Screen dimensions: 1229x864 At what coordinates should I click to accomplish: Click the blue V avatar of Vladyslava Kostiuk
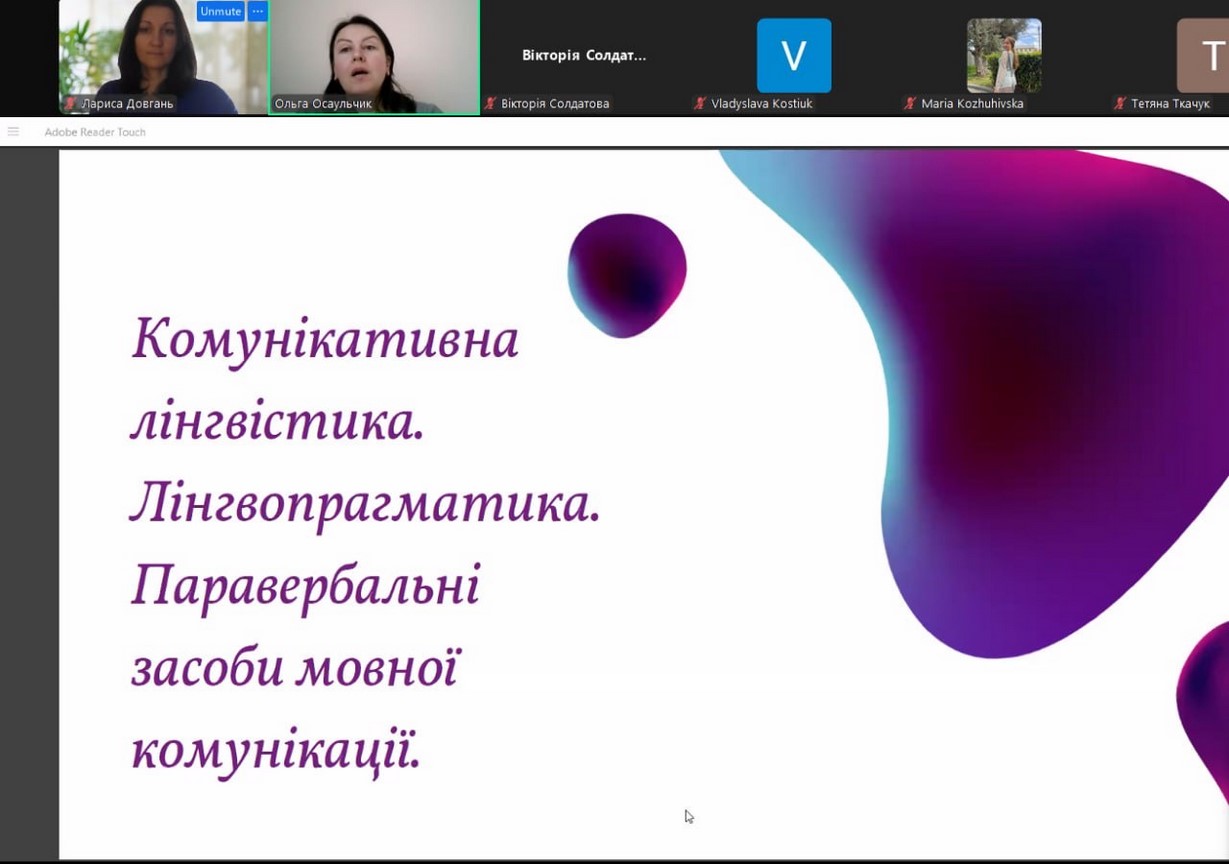point(793,55)
